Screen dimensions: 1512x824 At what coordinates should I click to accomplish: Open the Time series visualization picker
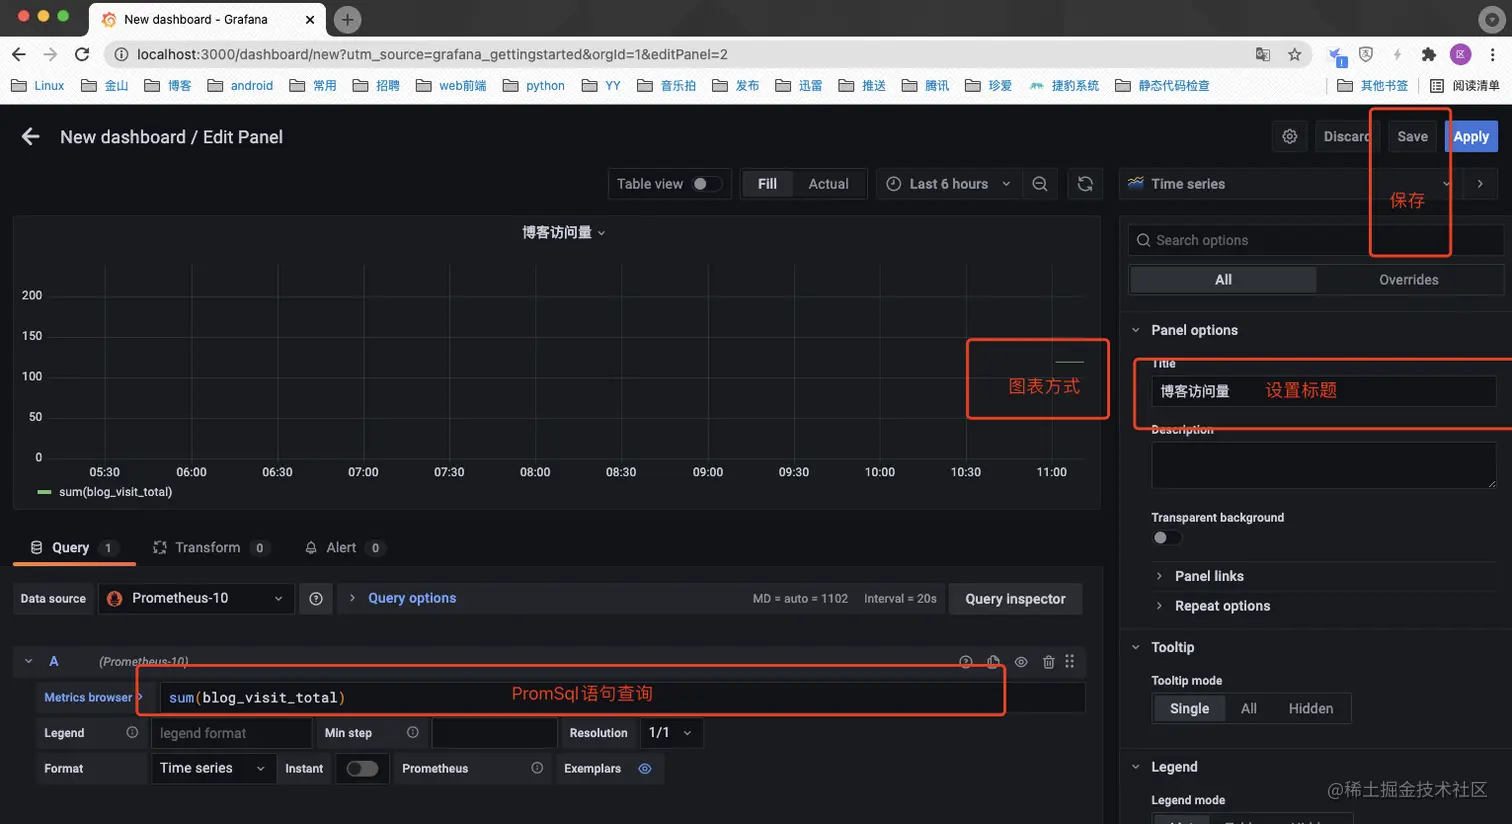tap(1288, 184)
